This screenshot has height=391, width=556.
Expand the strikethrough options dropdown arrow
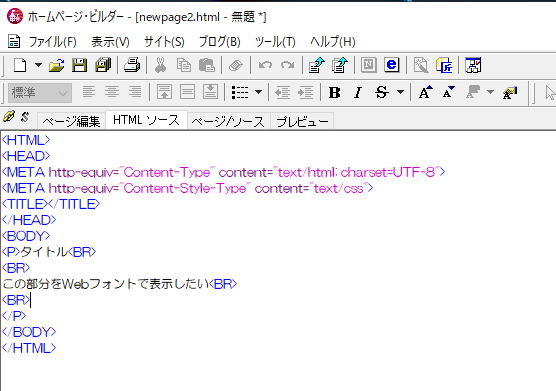pyautogui.click(x=400, y=92)
